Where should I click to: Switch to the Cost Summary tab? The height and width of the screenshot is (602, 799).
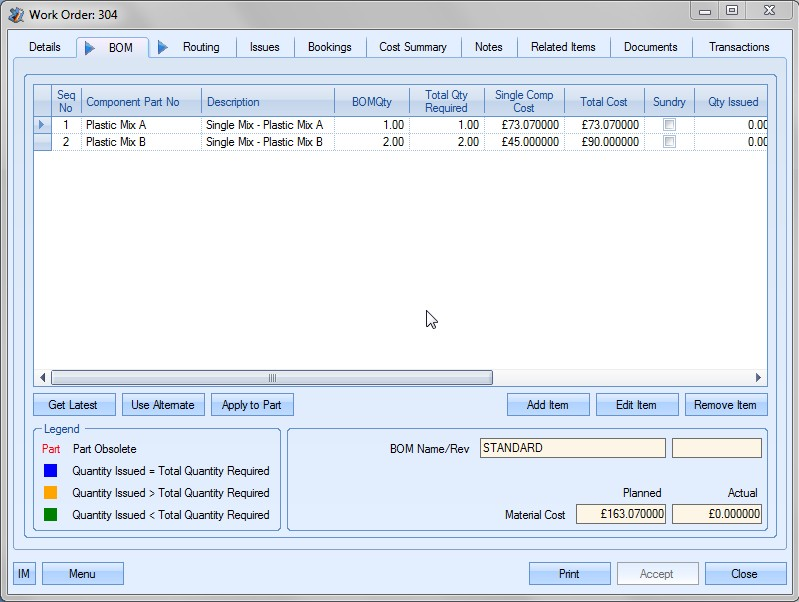pyautogui.click(x=413, y=47)
